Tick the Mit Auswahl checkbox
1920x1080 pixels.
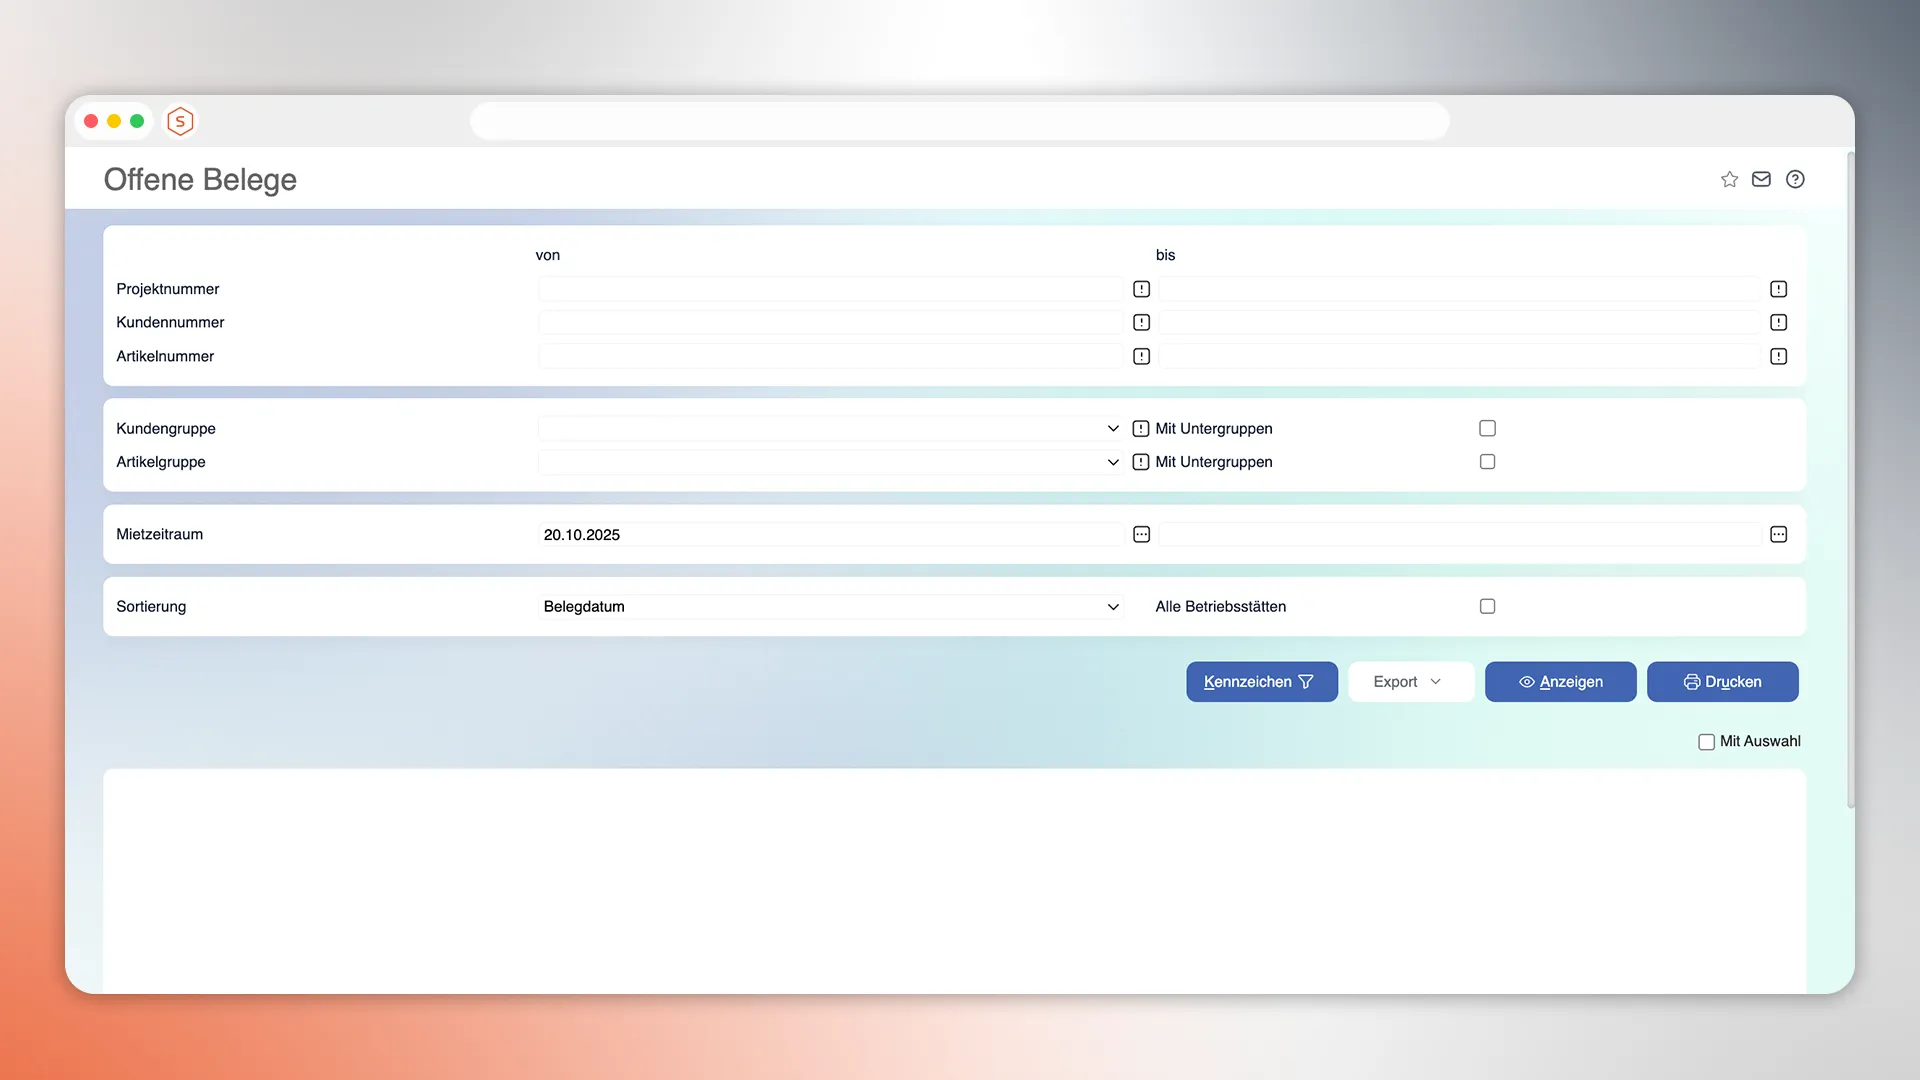1706,741
